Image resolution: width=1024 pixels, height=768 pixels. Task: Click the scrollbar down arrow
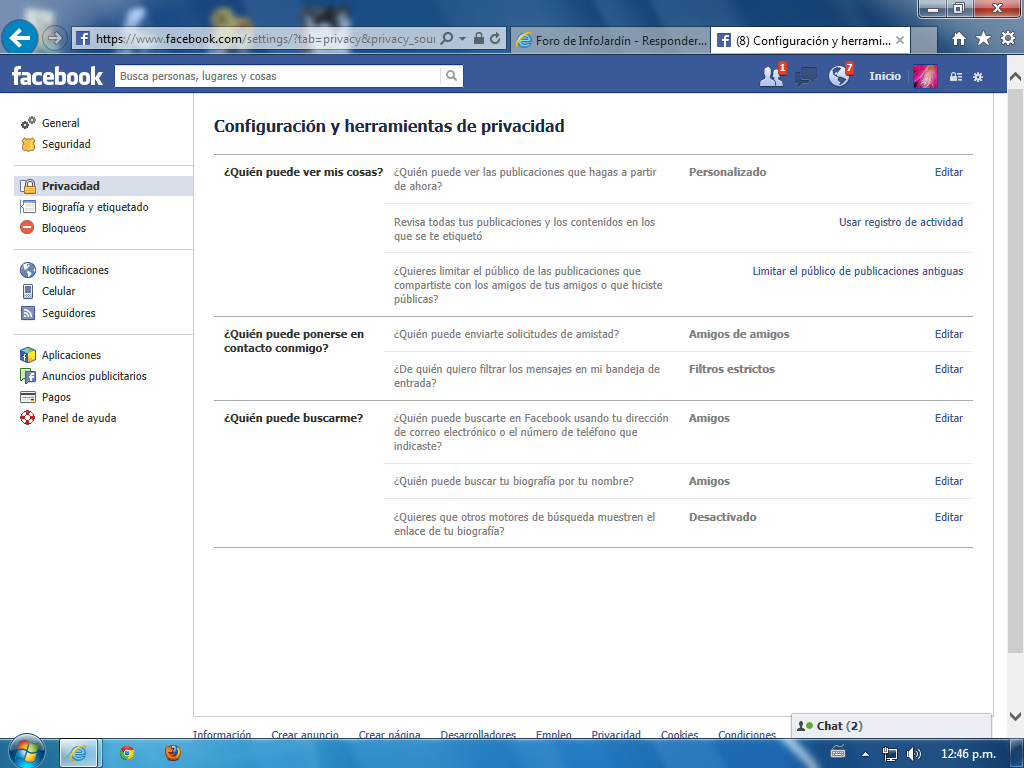pos(1016,716)
